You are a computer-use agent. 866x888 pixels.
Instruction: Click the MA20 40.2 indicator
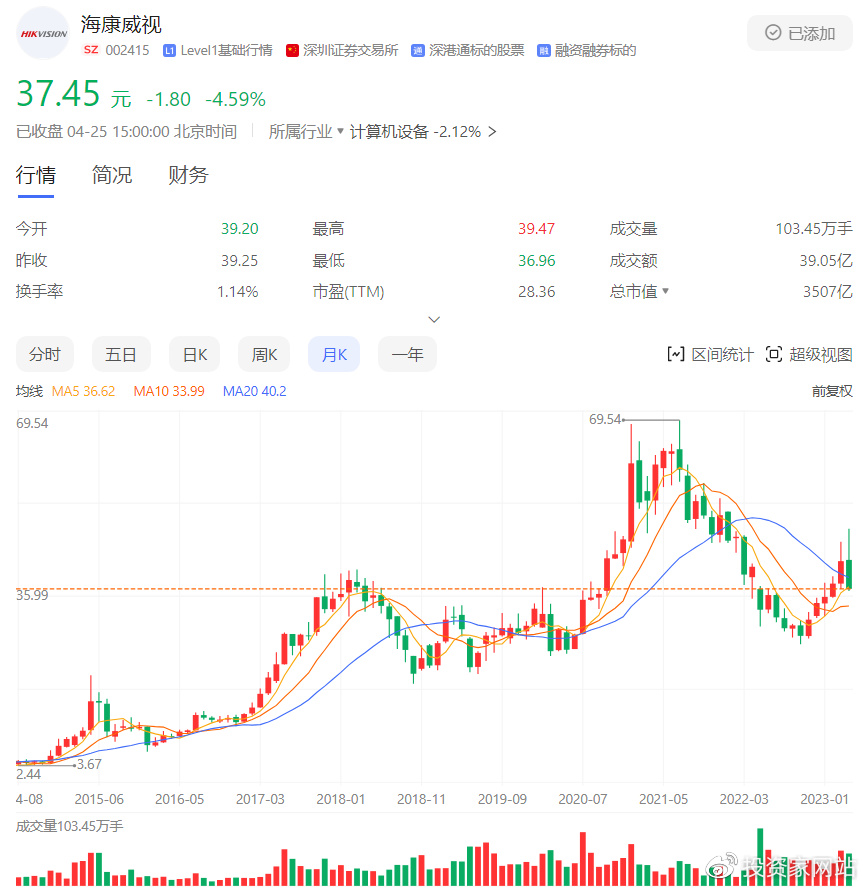254,391
